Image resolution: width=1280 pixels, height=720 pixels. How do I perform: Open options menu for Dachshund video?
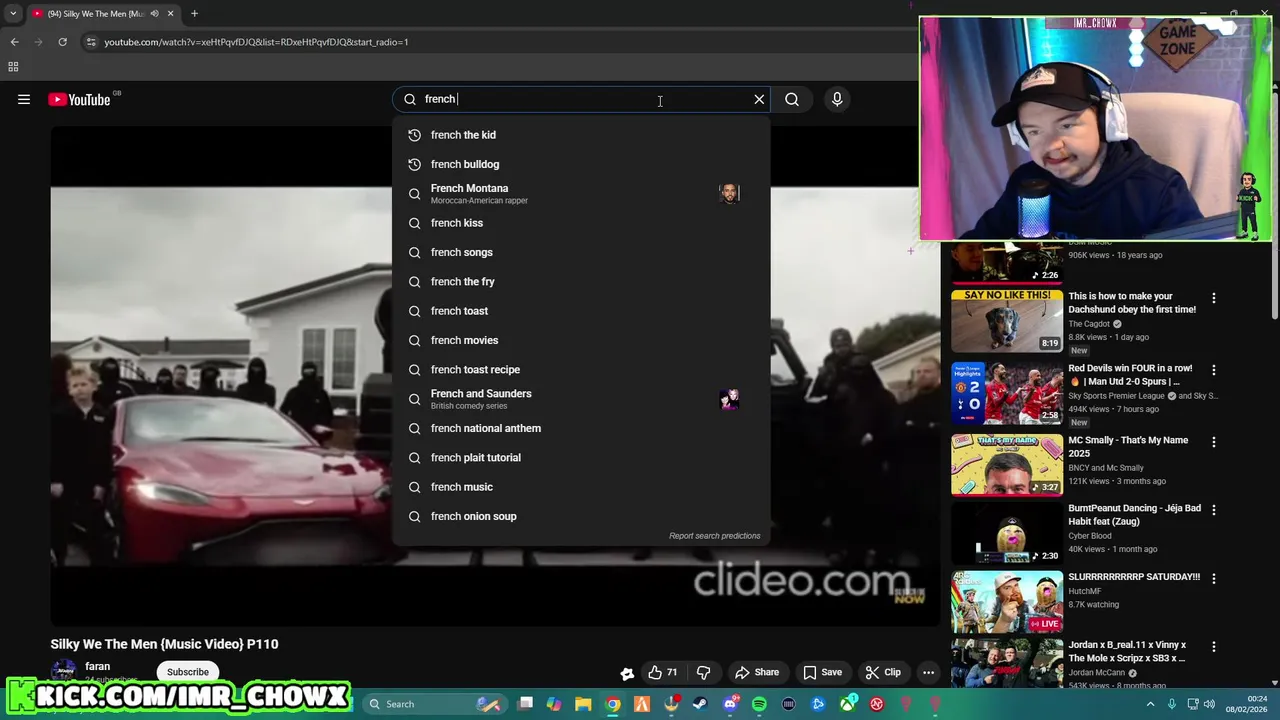pos(1214,298)
